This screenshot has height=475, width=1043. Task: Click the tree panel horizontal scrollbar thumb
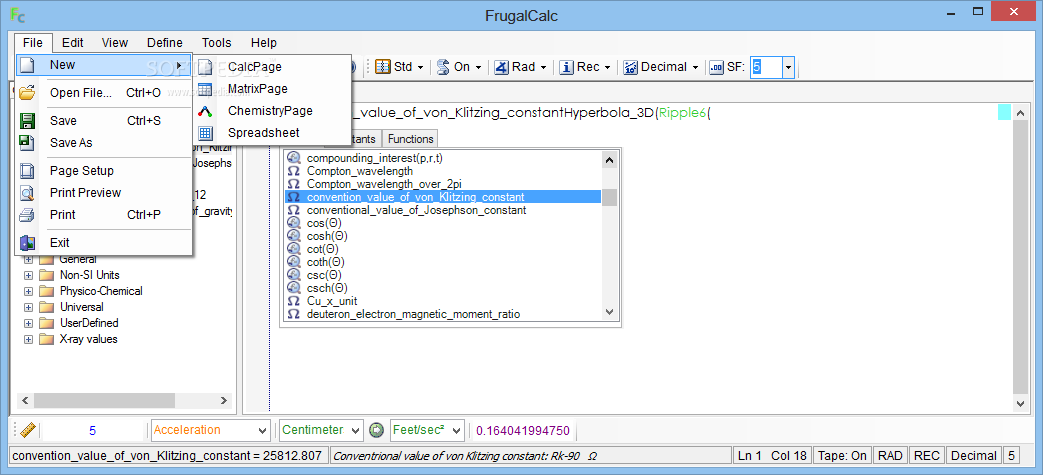click(x=104, y=401)
